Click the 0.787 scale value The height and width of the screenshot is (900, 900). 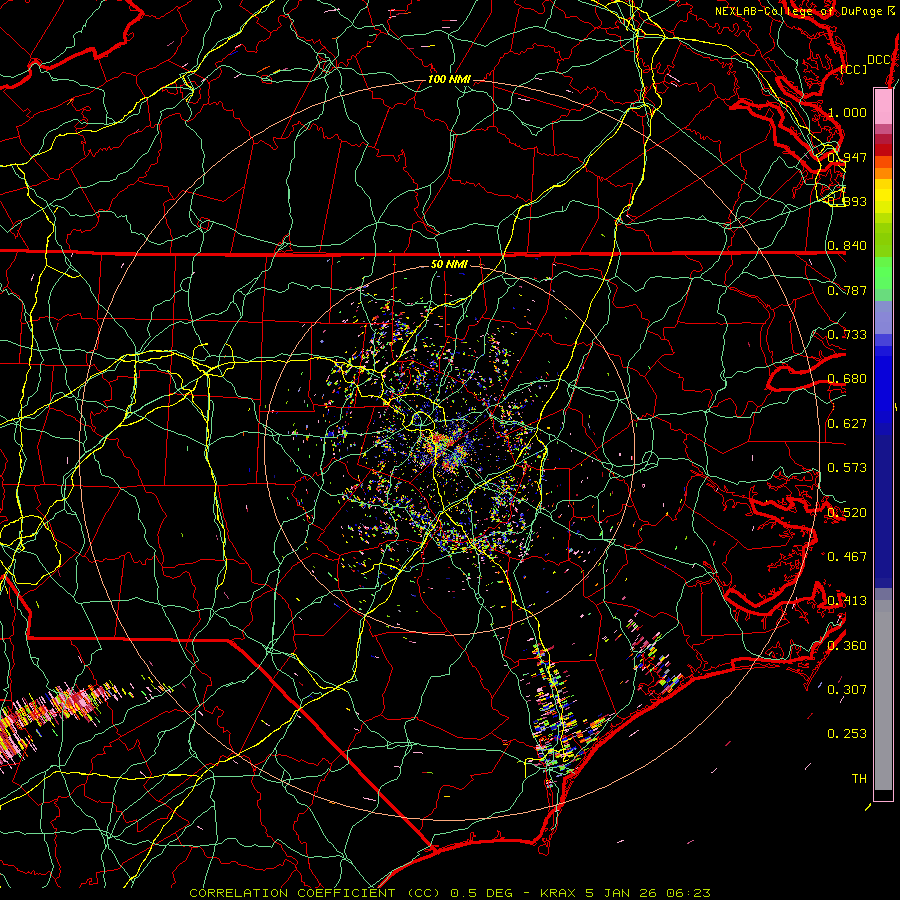pyautogui.click(x=847, y=290)
